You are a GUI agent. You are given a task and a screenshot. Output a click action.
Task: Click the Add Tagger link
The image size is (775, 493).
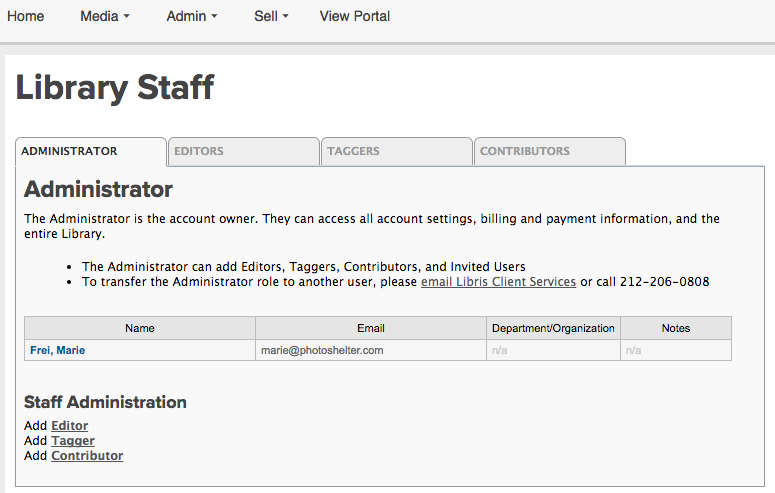73,441
